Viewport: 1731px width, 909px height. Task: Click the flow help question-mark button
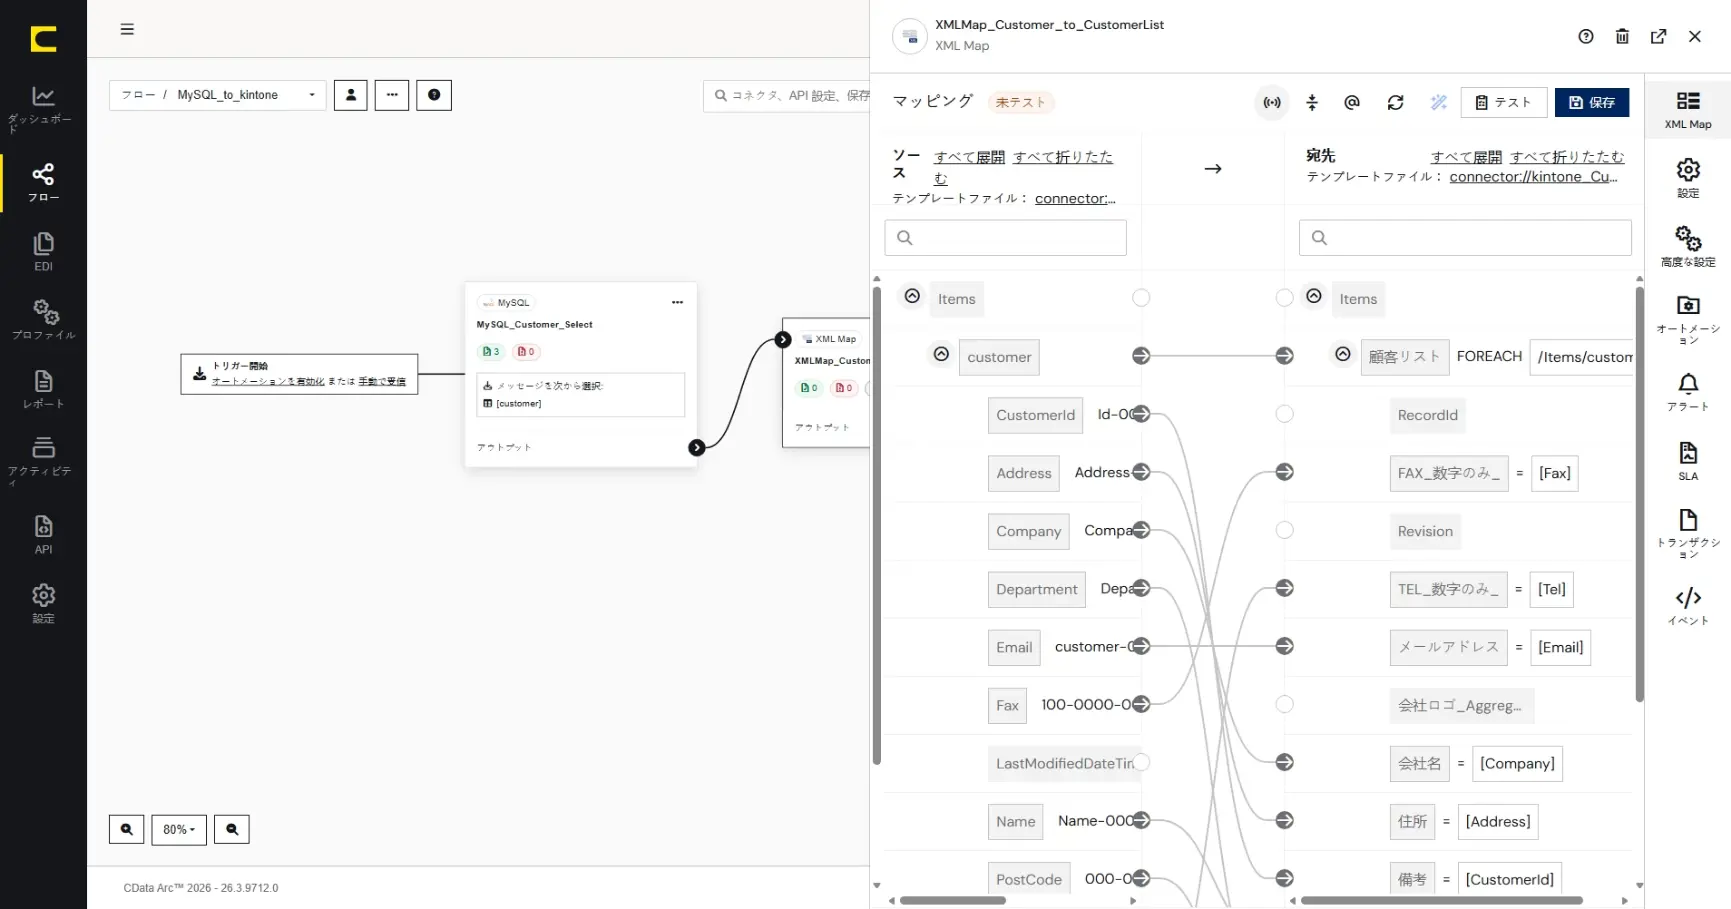click(x=434, y=95)
